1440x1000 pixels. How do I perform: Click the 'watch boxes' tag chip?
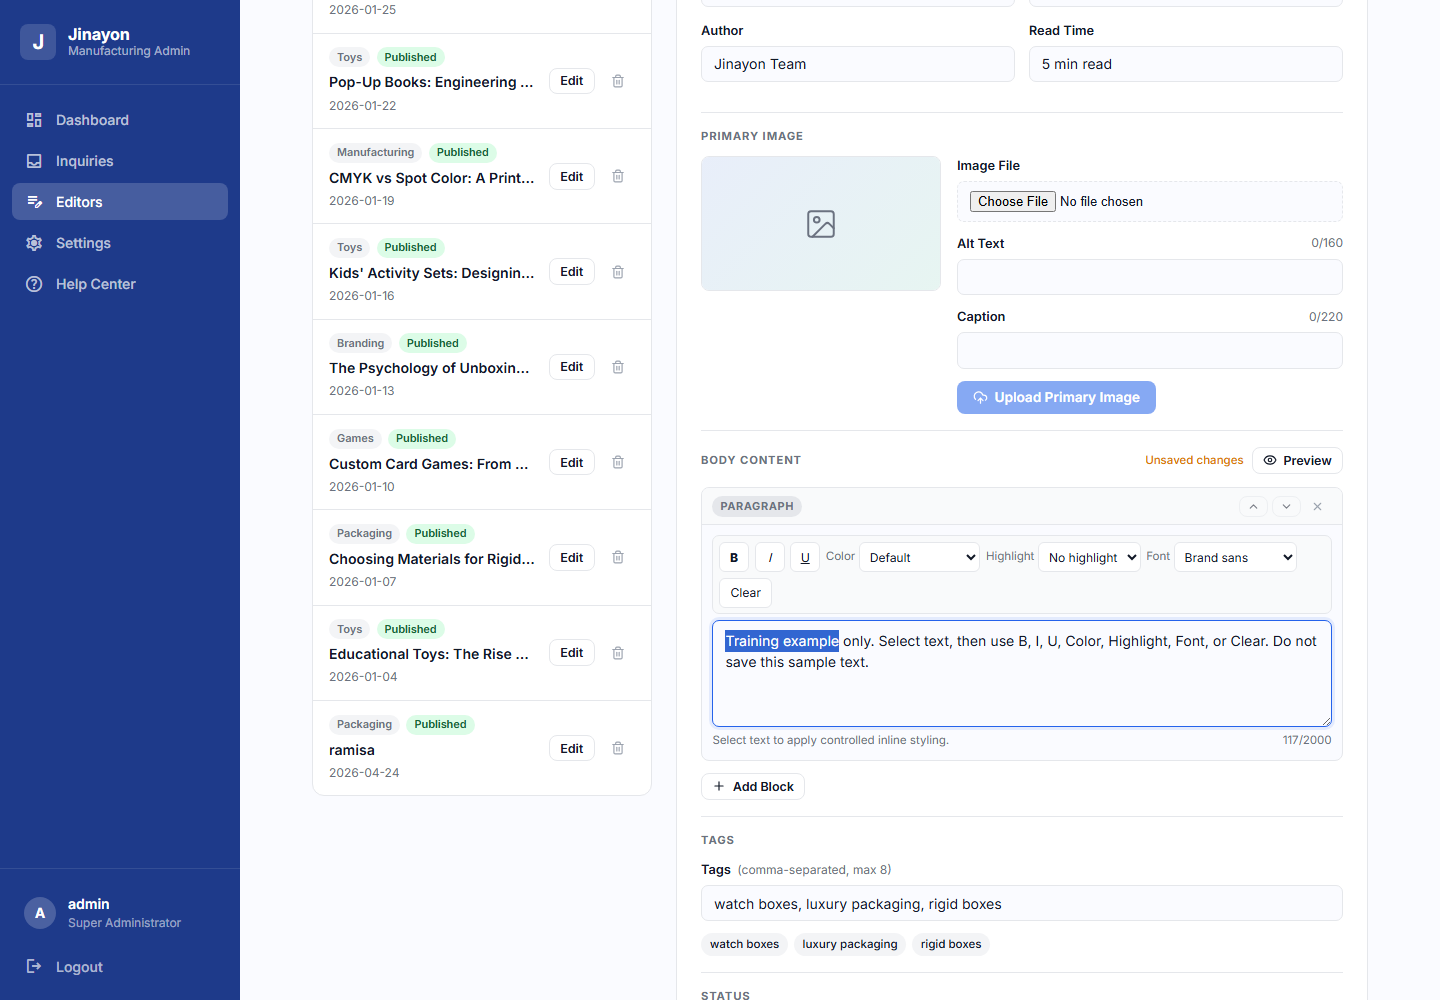point(744,944)
